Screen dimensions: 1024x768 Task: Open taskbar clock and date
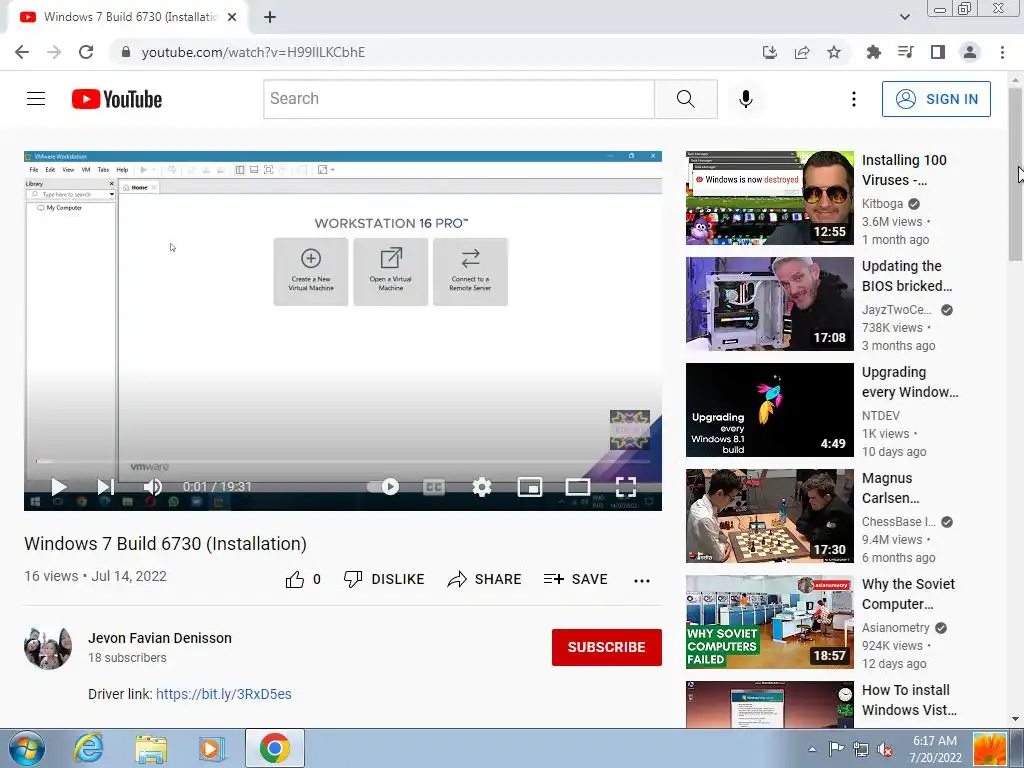[x=935, y=749]
